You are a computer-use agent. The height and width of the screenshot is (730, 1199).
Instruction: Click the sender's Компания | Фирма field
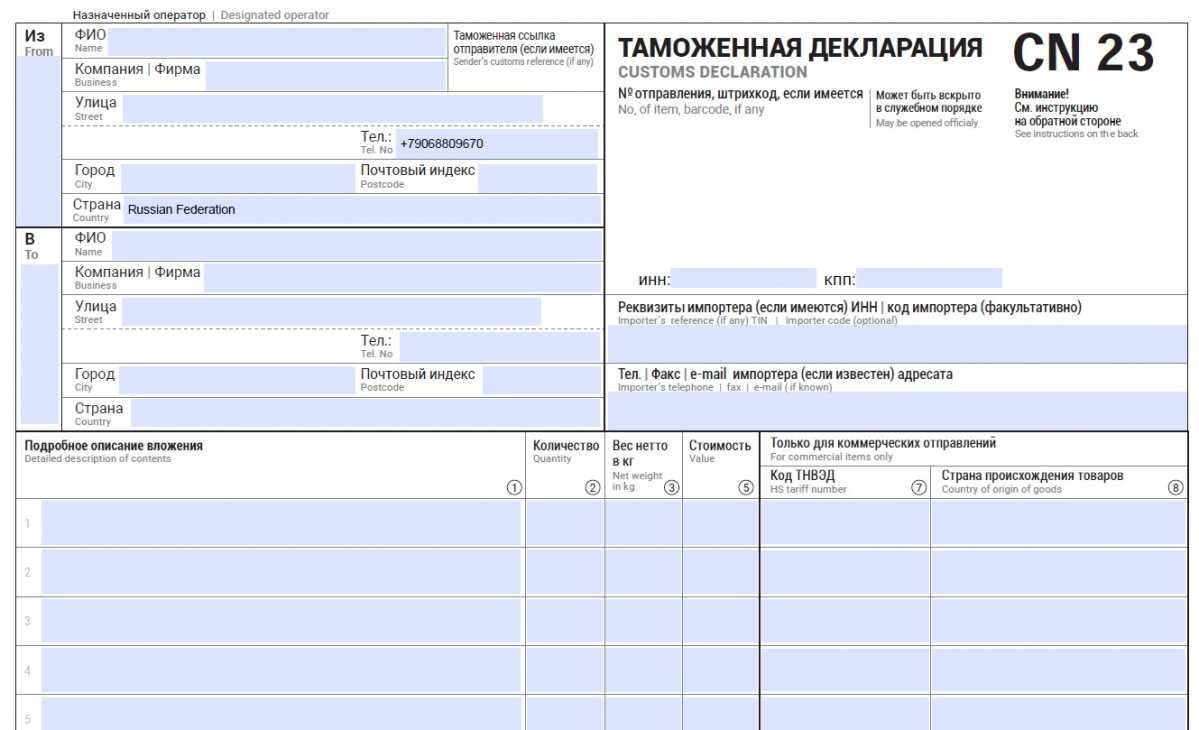click(325, 75)
